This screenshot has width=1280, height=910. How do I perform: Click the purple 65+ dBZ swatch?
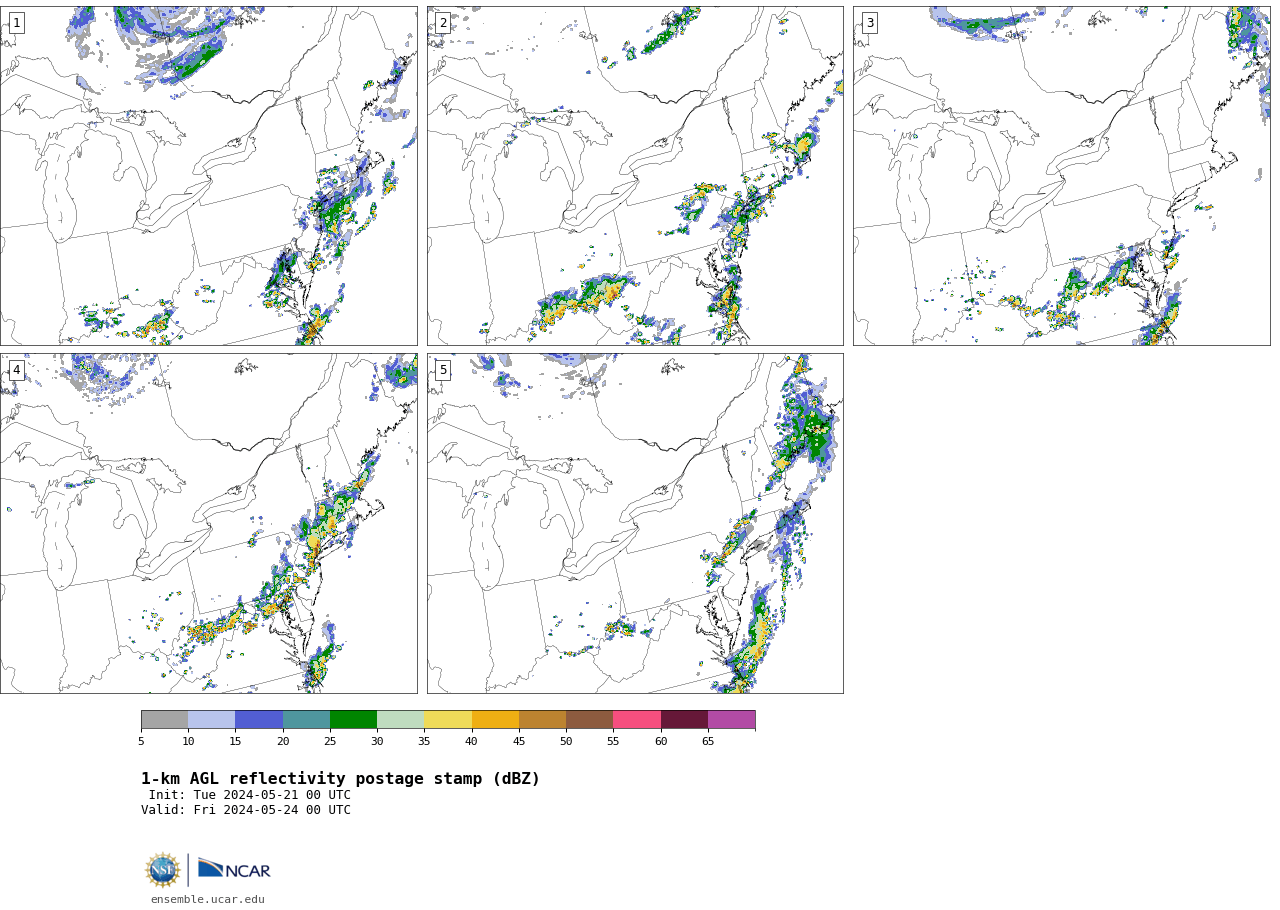click(x=731, y=720)
